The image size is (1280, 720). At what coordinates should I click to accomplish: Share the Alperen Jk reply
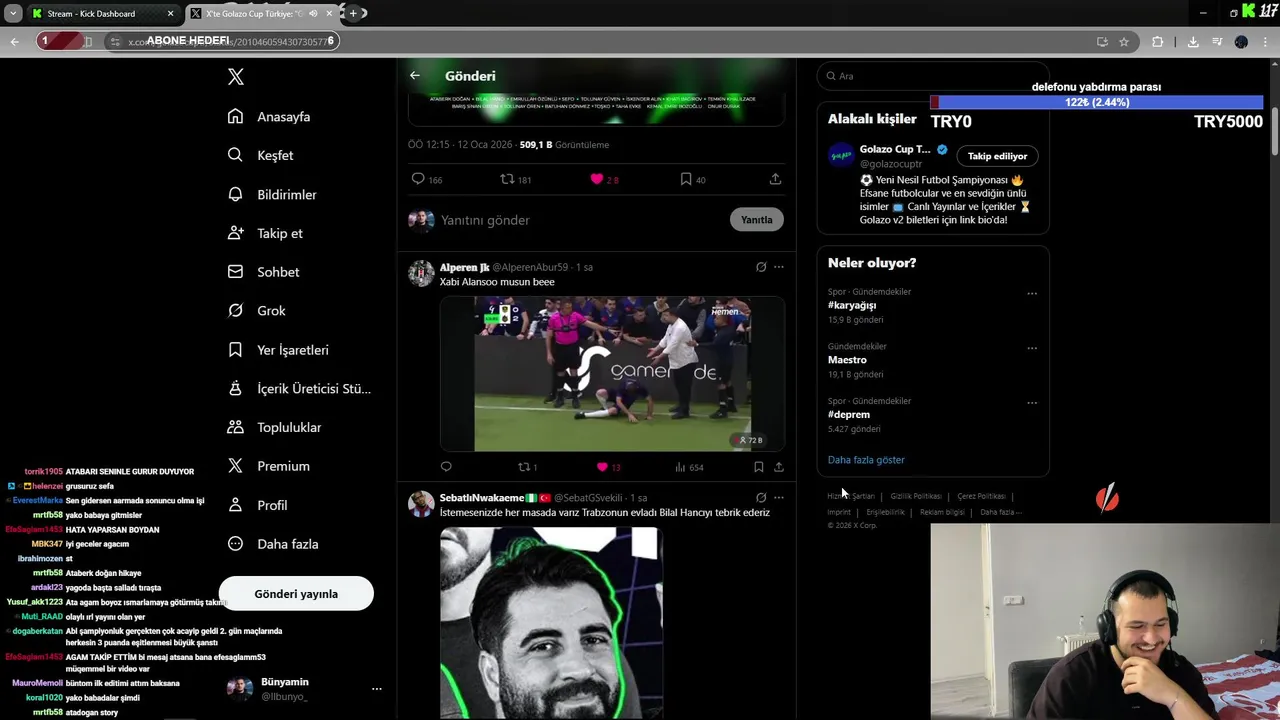pyautogui.click(x=779, y=467)
